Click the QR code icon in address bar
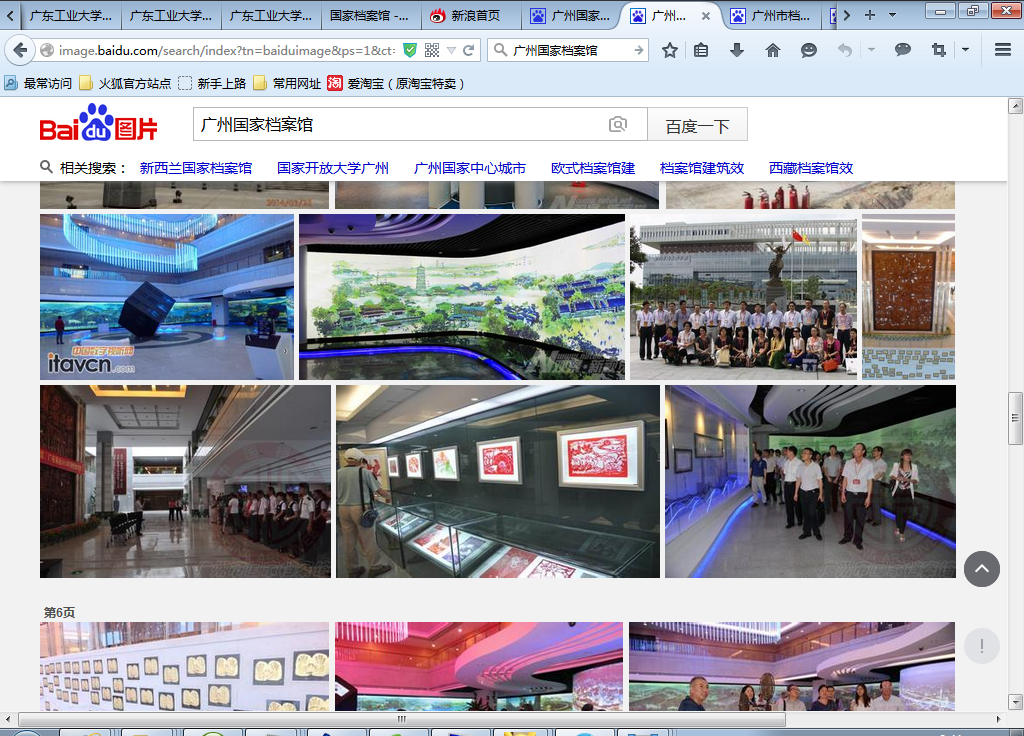Viewport: 1024px width, 736px height. click(x=432, y=50)
